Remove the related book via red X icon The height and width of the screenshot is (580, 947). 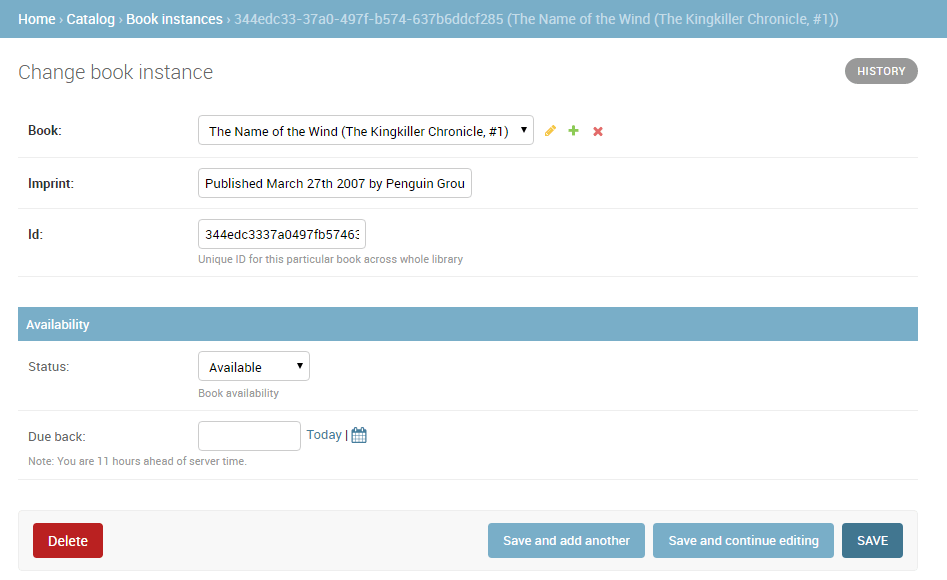click(x=597, y=130)
